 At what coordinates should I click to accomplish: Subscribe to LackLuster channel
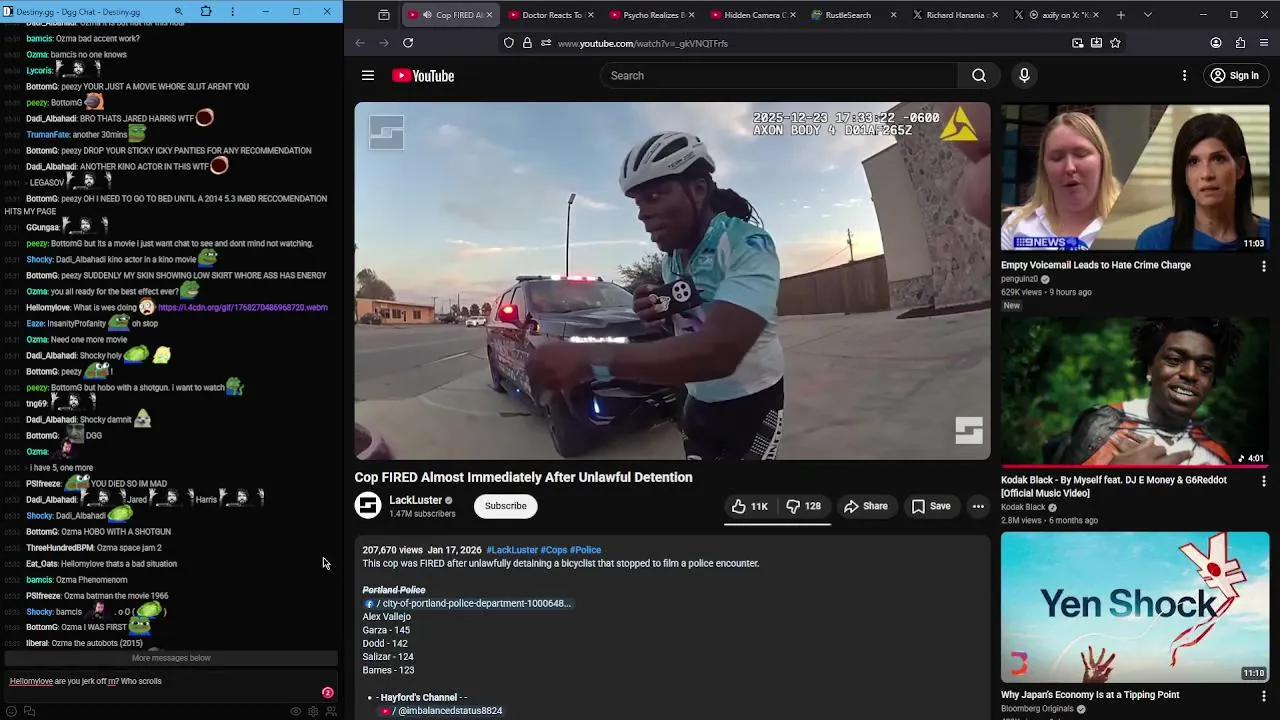(505, 506)
